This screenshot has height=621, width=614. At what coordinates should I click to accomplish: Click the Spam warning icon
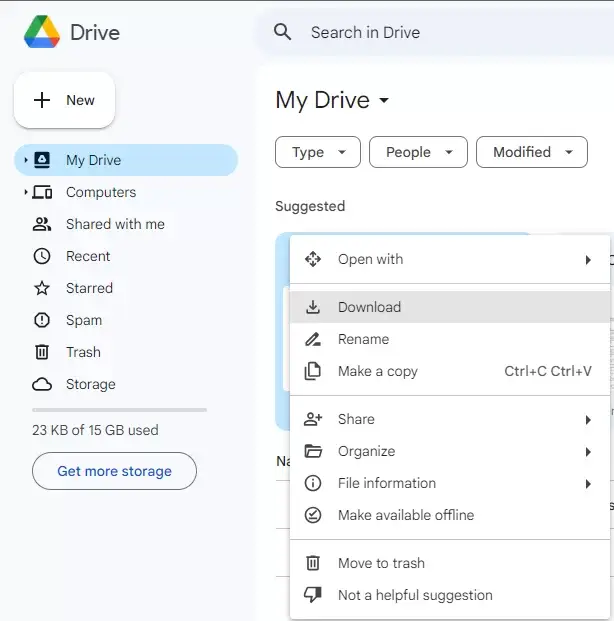pyautogui.click(x=42, y=320)
